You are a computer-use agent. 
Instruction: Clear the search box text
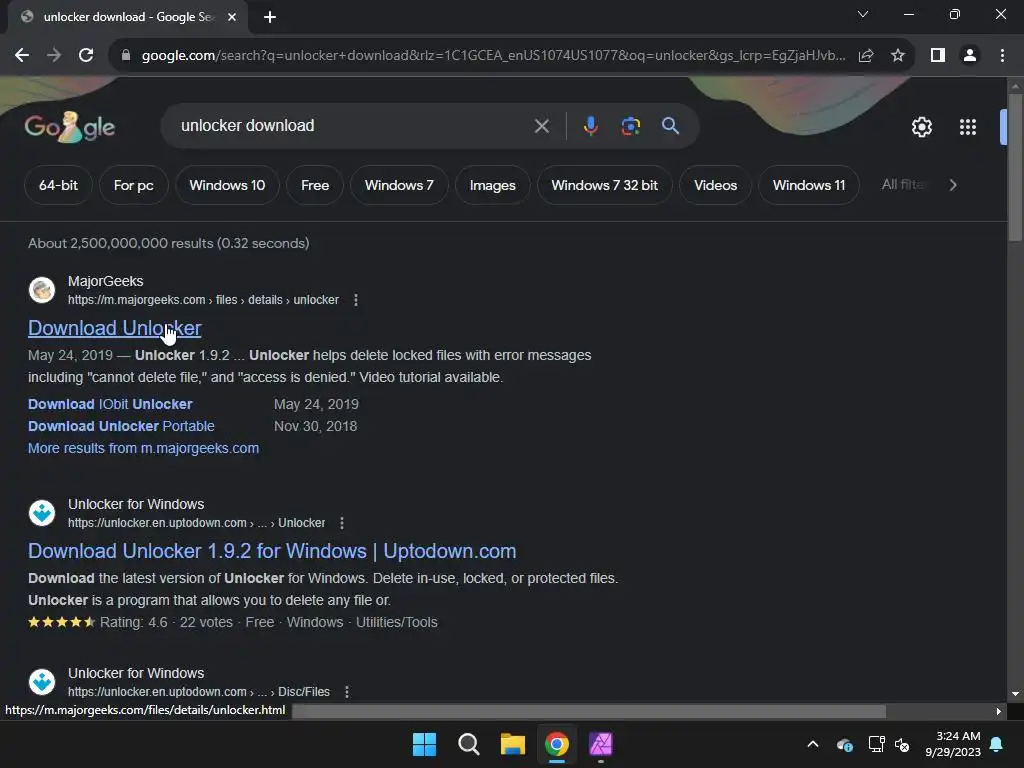pyautogui.click(x=541, y=126)
